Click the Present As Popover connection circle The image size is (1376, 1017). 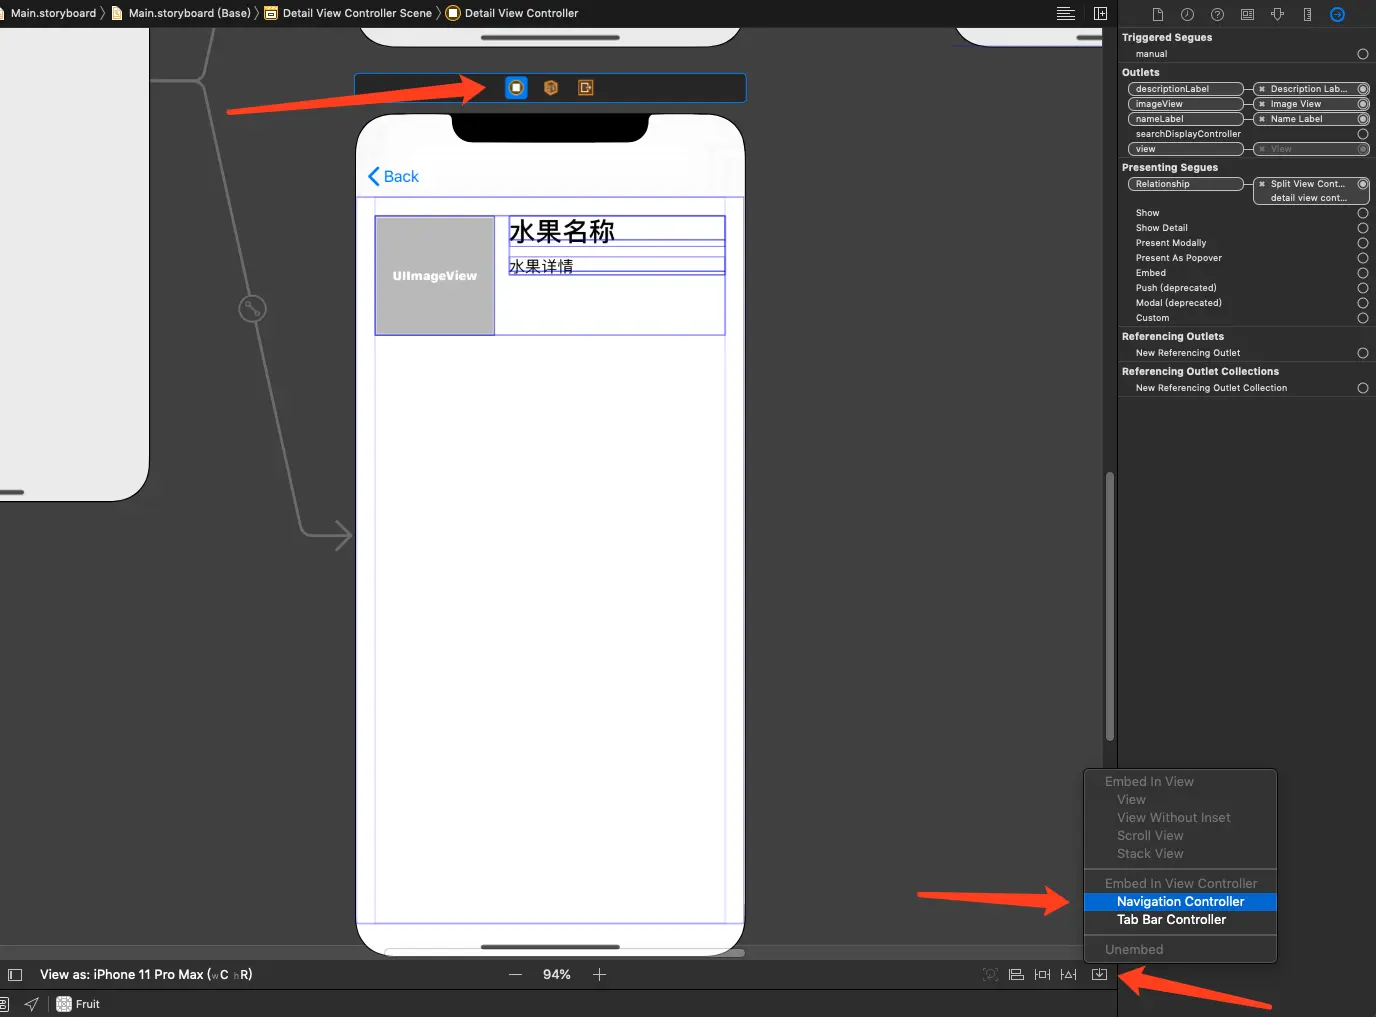tap(1363, 258)
